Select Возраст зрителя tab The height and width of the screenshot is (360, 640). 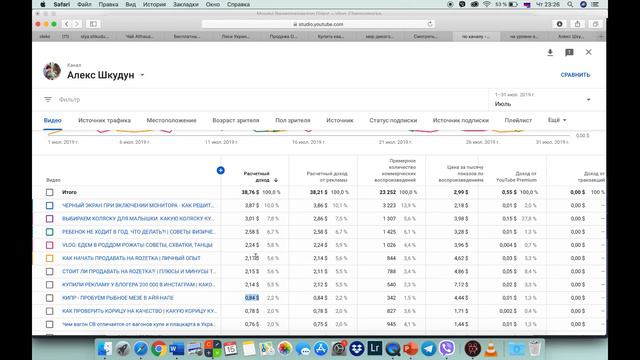(x=236, y=120)
